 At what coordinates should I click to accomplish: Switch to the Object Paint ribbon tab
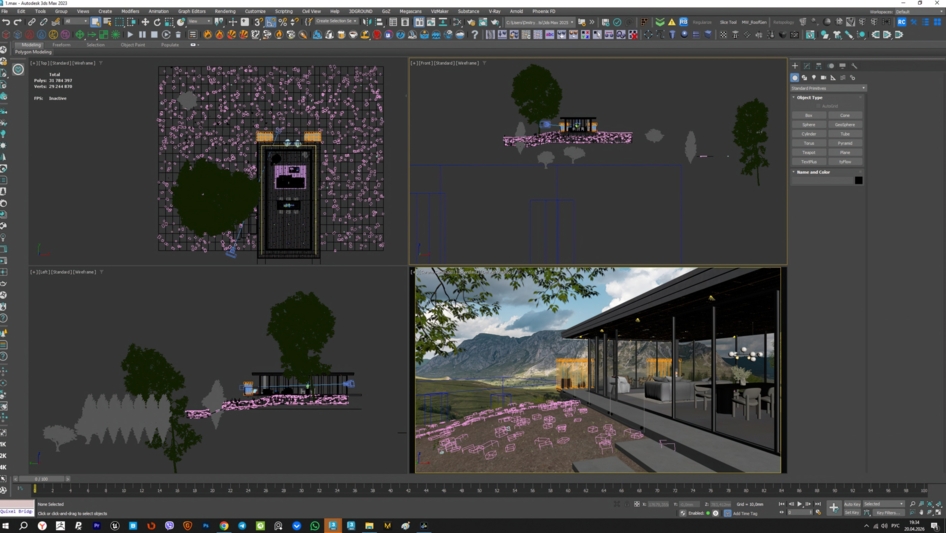(133, 45)
